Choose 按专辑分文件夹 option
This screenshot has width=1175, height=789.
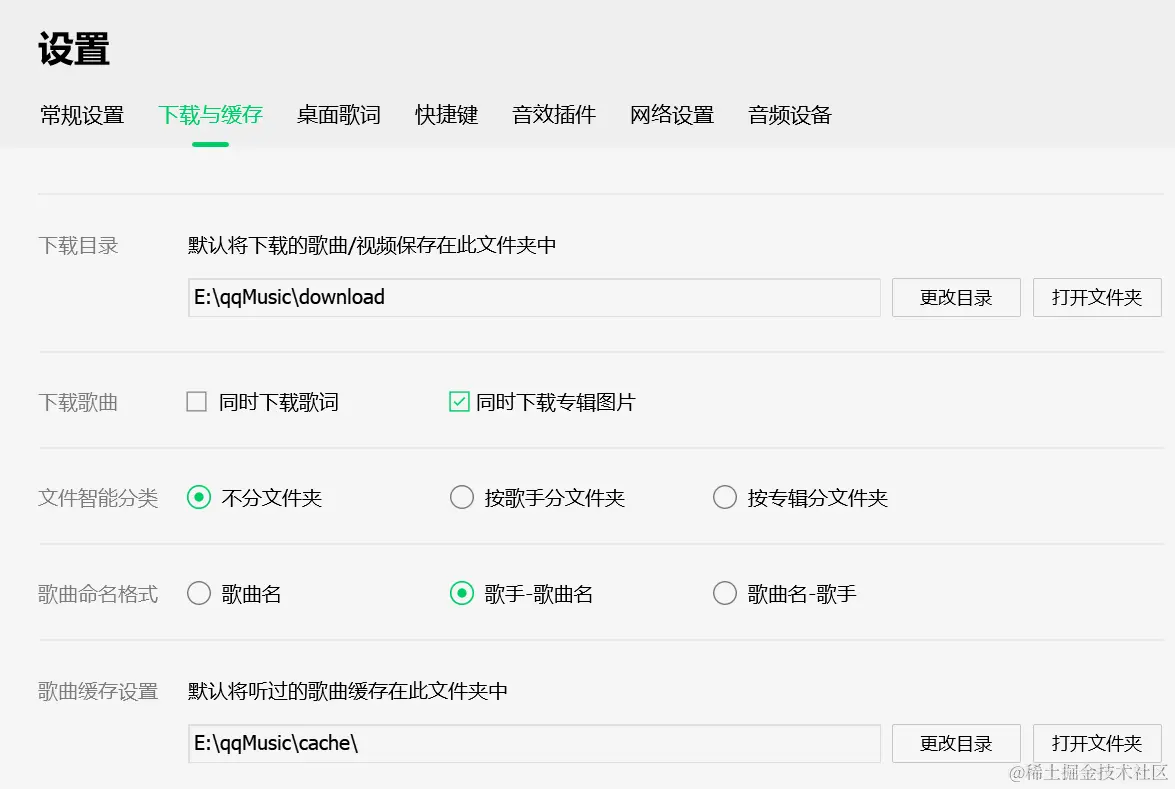pos(725,497)
